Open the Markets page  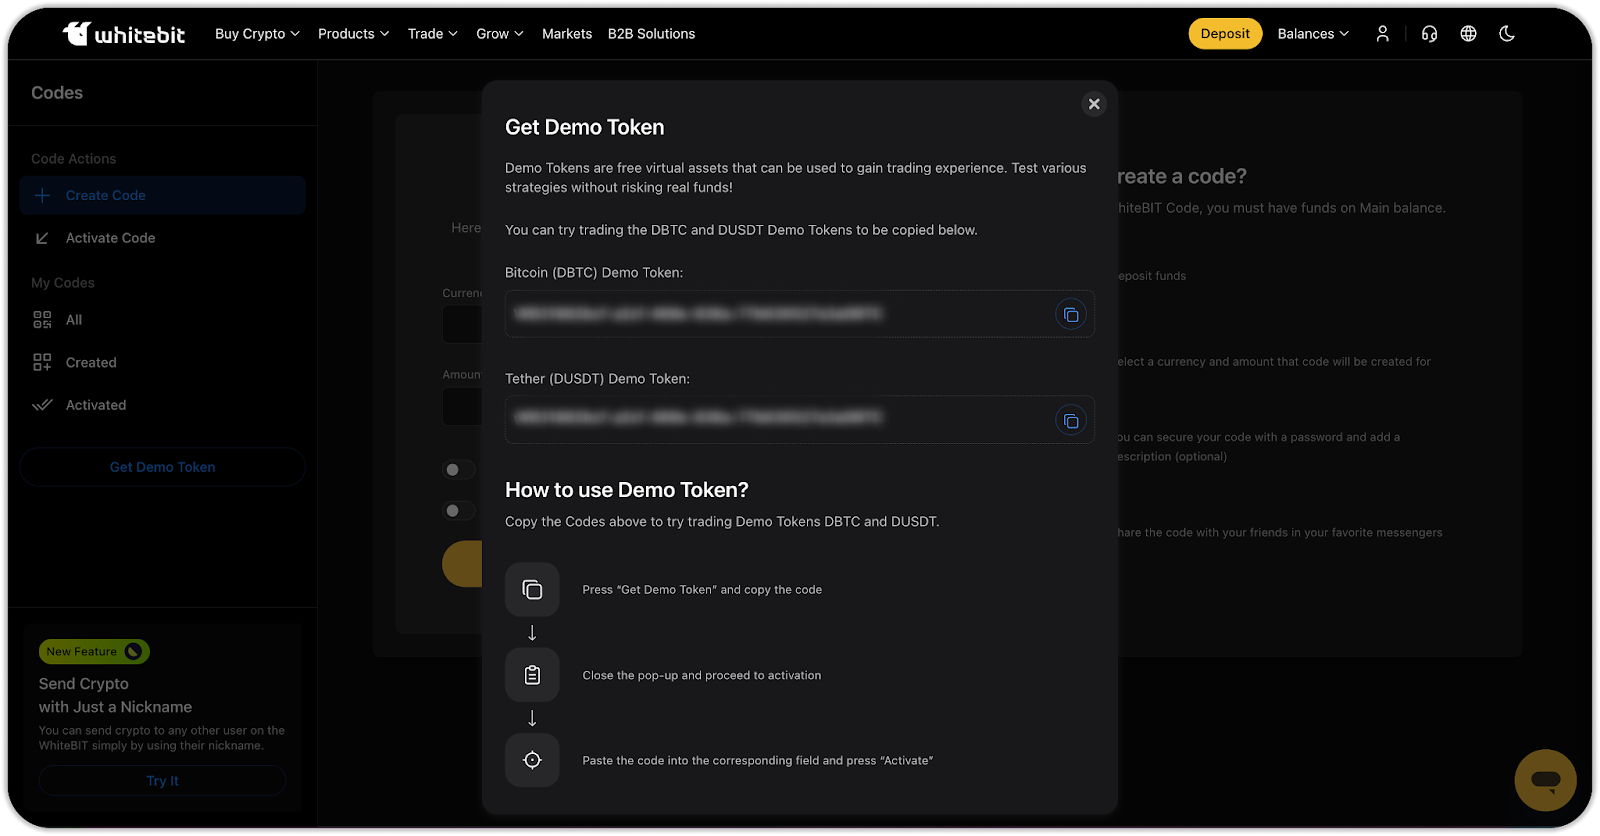tap(567, 34)
